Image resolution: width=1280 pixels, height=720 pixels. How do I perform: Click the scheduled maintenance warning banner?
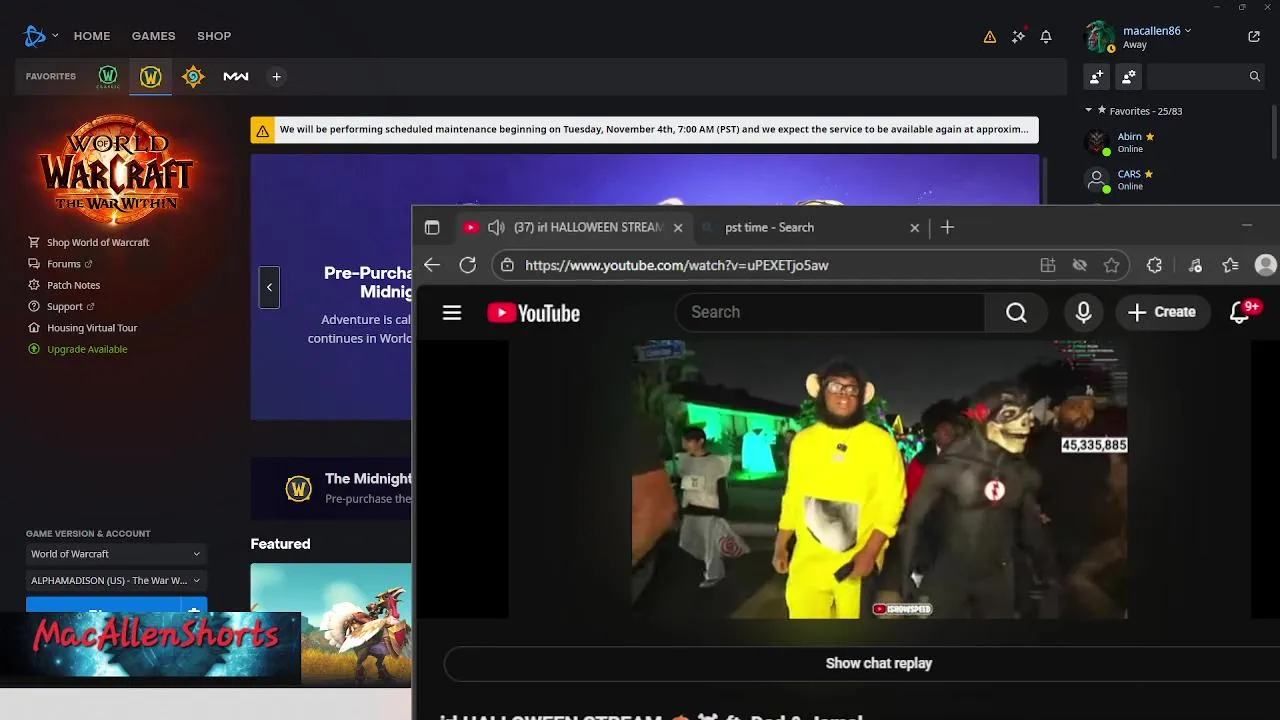tap(645, 130)
